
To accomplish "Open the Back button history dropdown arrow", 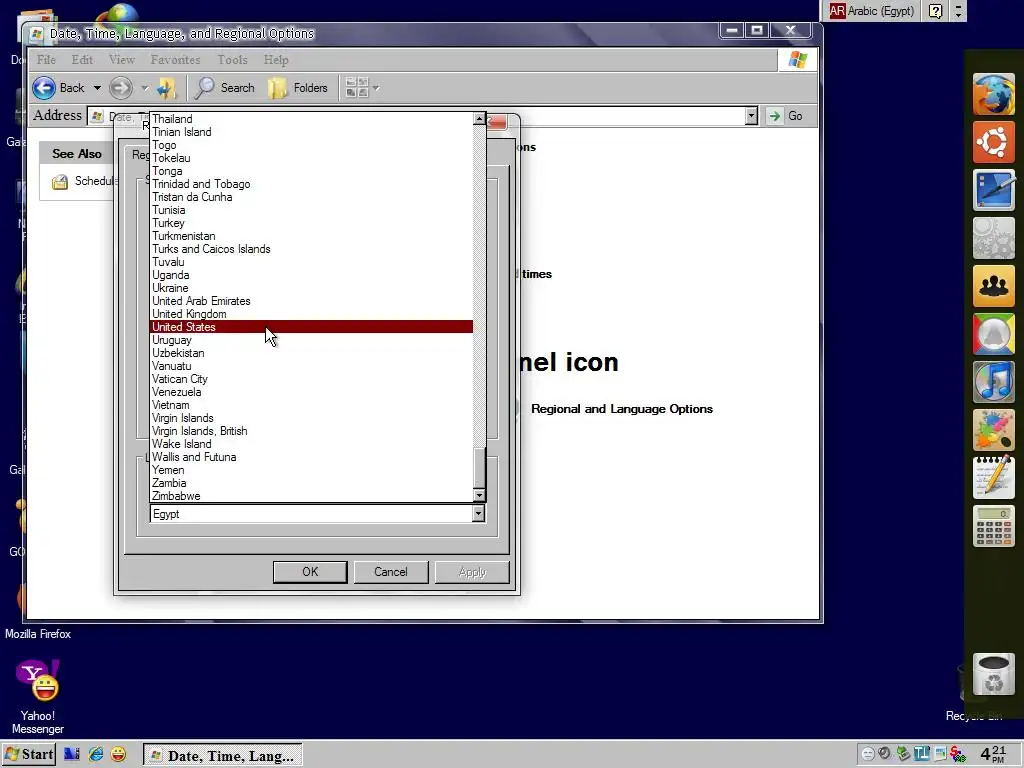I will point(97,88).
